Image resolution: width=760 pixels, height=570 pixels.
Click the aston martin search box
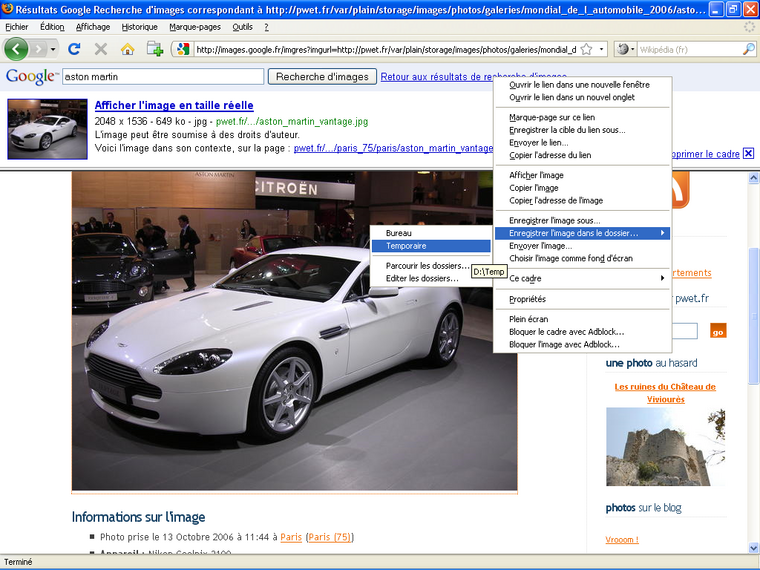click(163, 77)
